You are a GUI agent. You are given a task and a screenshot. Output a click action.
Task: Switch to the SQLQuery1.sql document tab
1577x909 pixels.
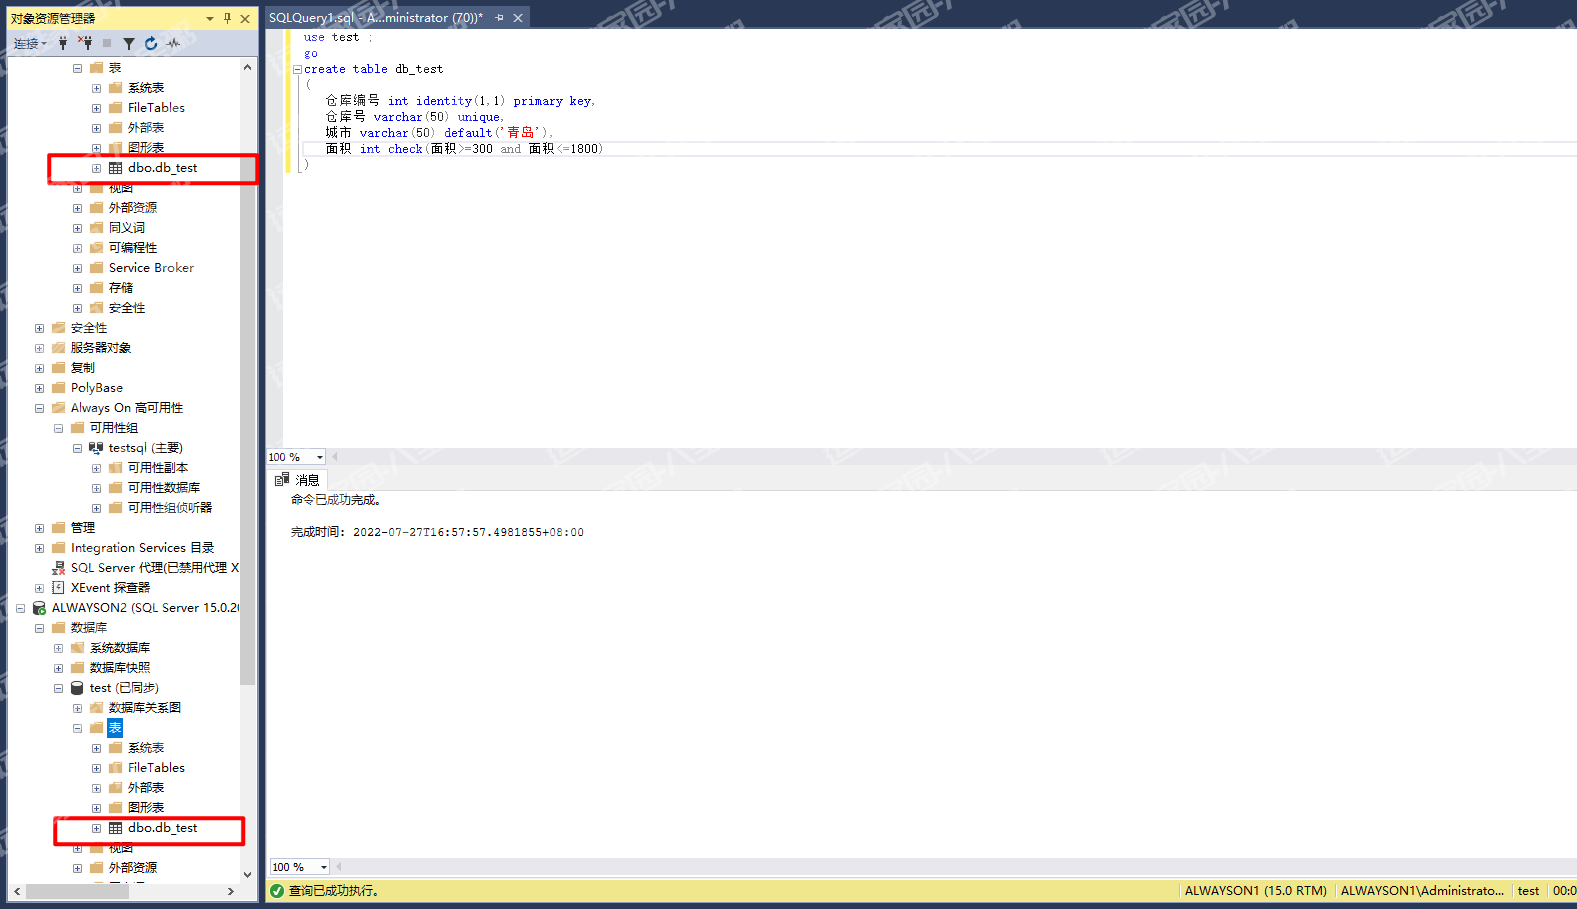pyautogui.click(x=375, y=18)
